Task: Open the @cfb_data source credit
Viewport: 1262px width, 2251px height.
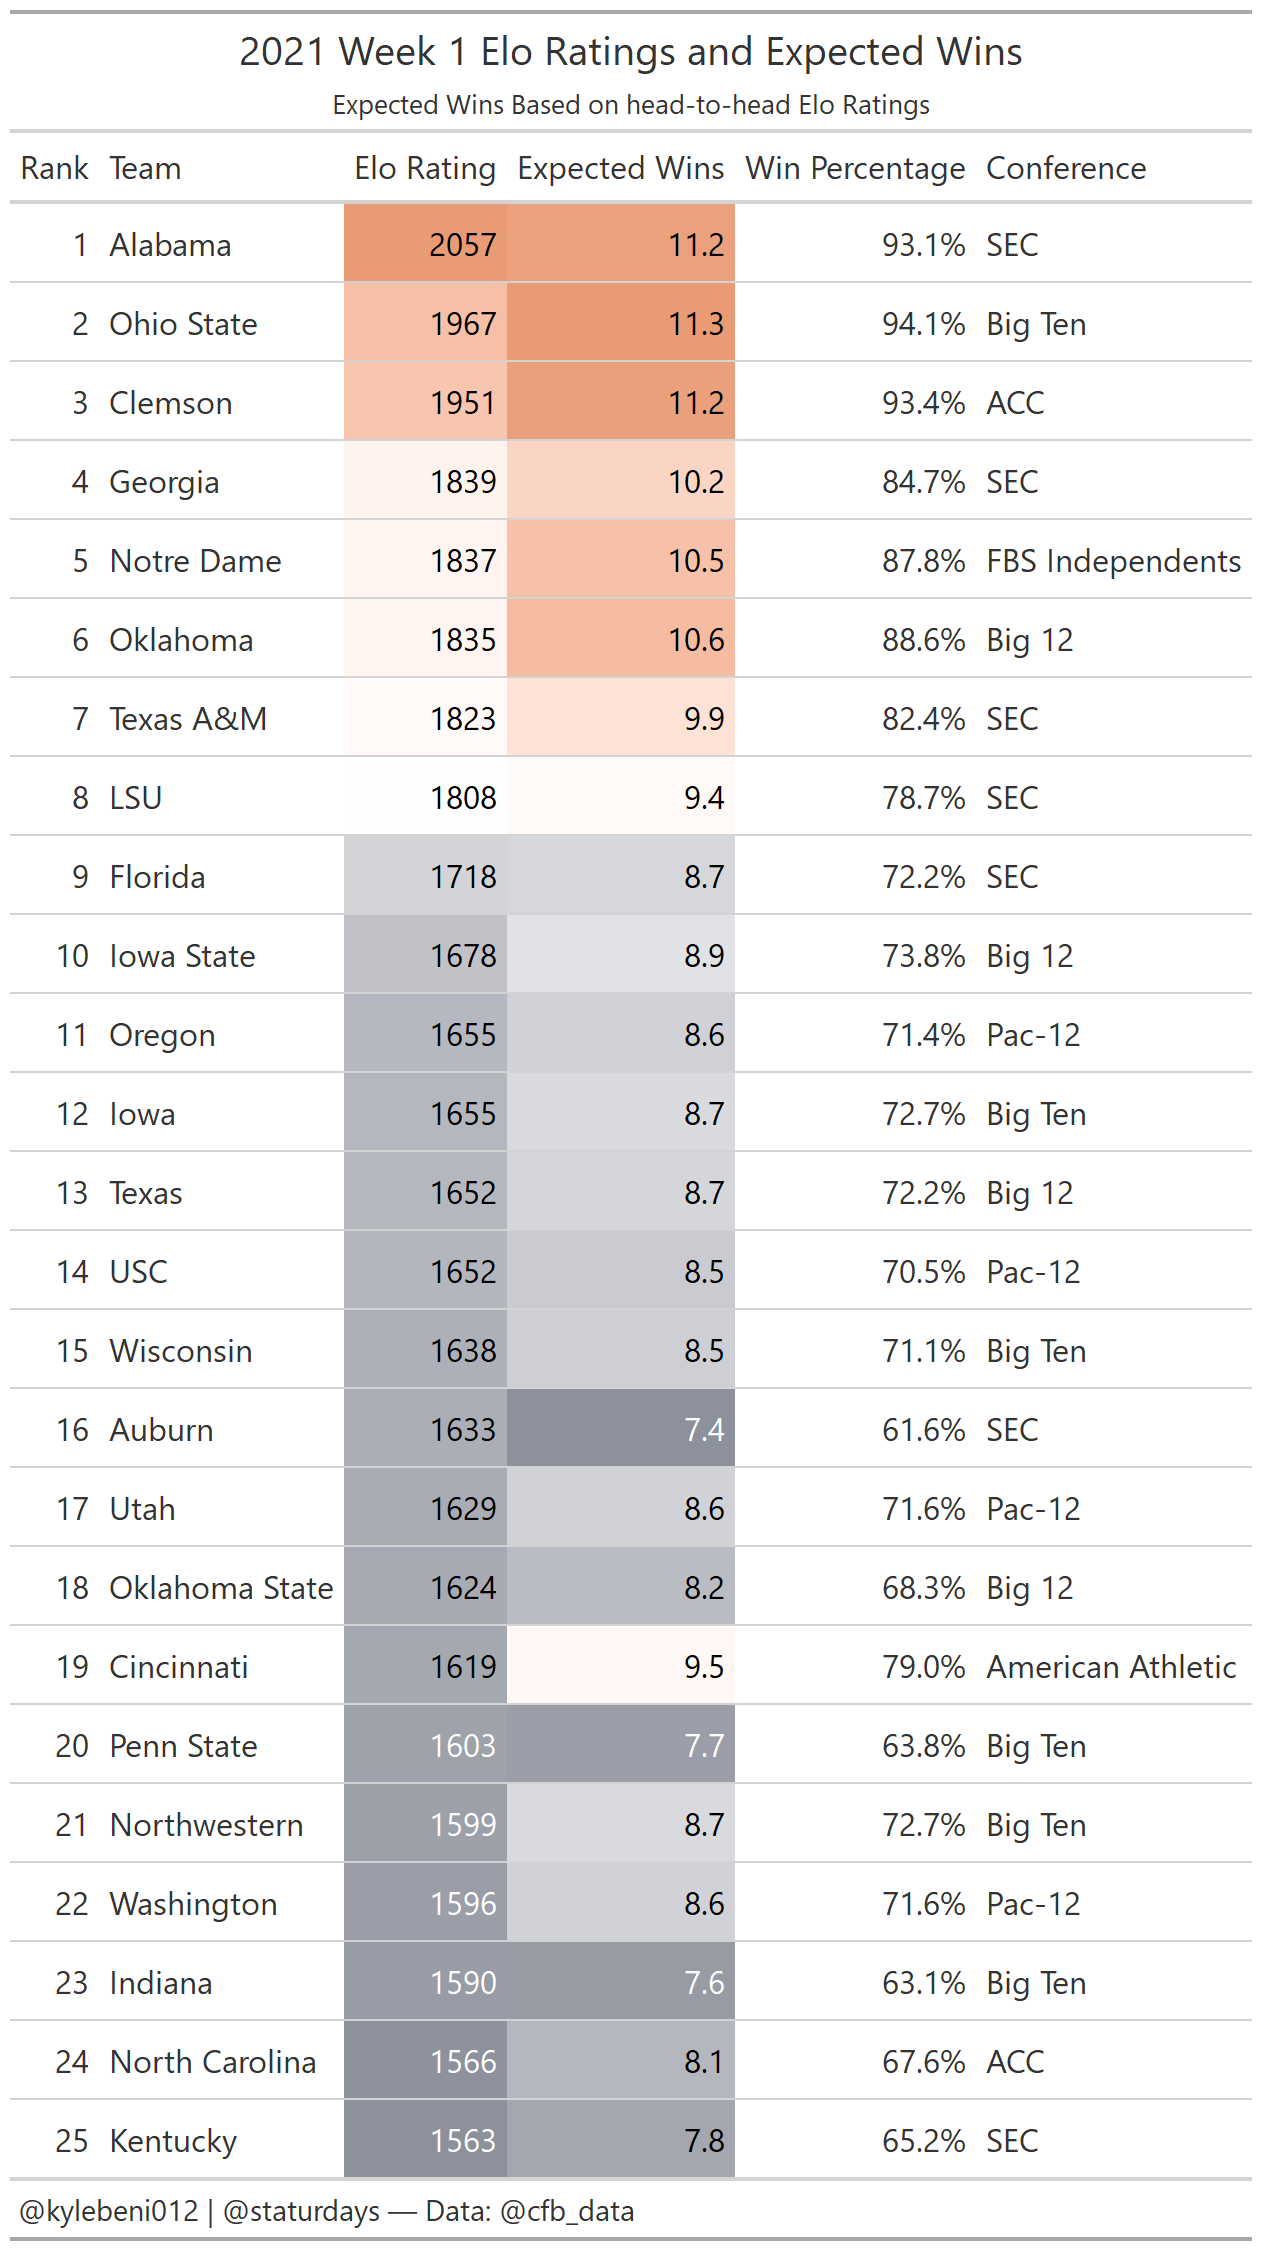Action: pos(566,2211)
